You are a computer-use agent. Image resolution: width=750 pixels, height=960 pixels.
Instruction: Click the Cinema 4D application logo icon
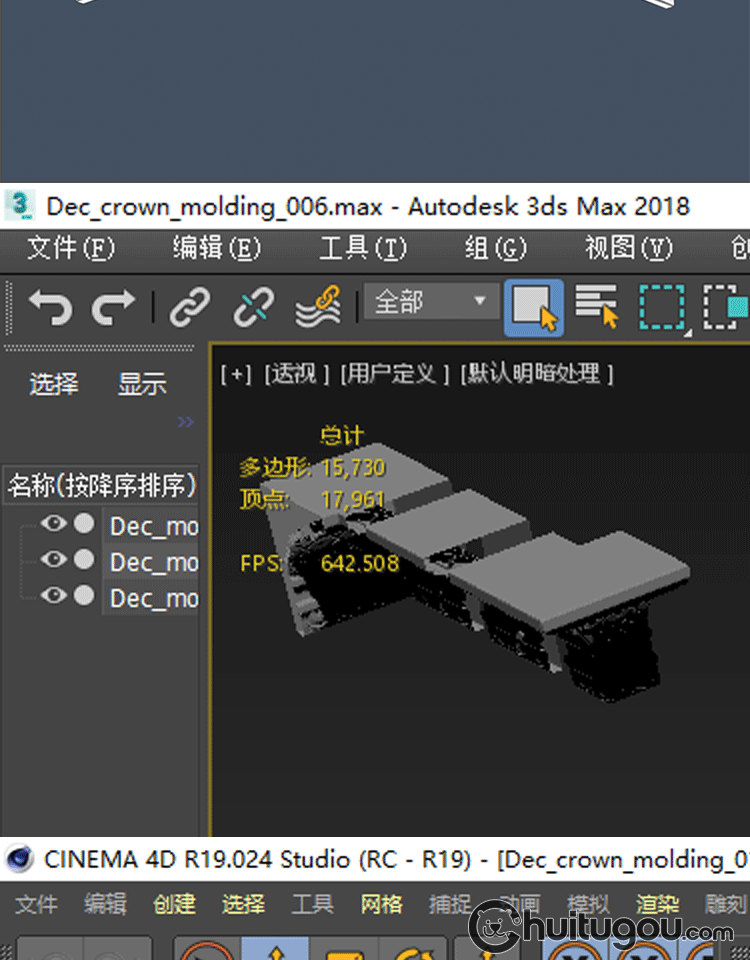(19, 858)
